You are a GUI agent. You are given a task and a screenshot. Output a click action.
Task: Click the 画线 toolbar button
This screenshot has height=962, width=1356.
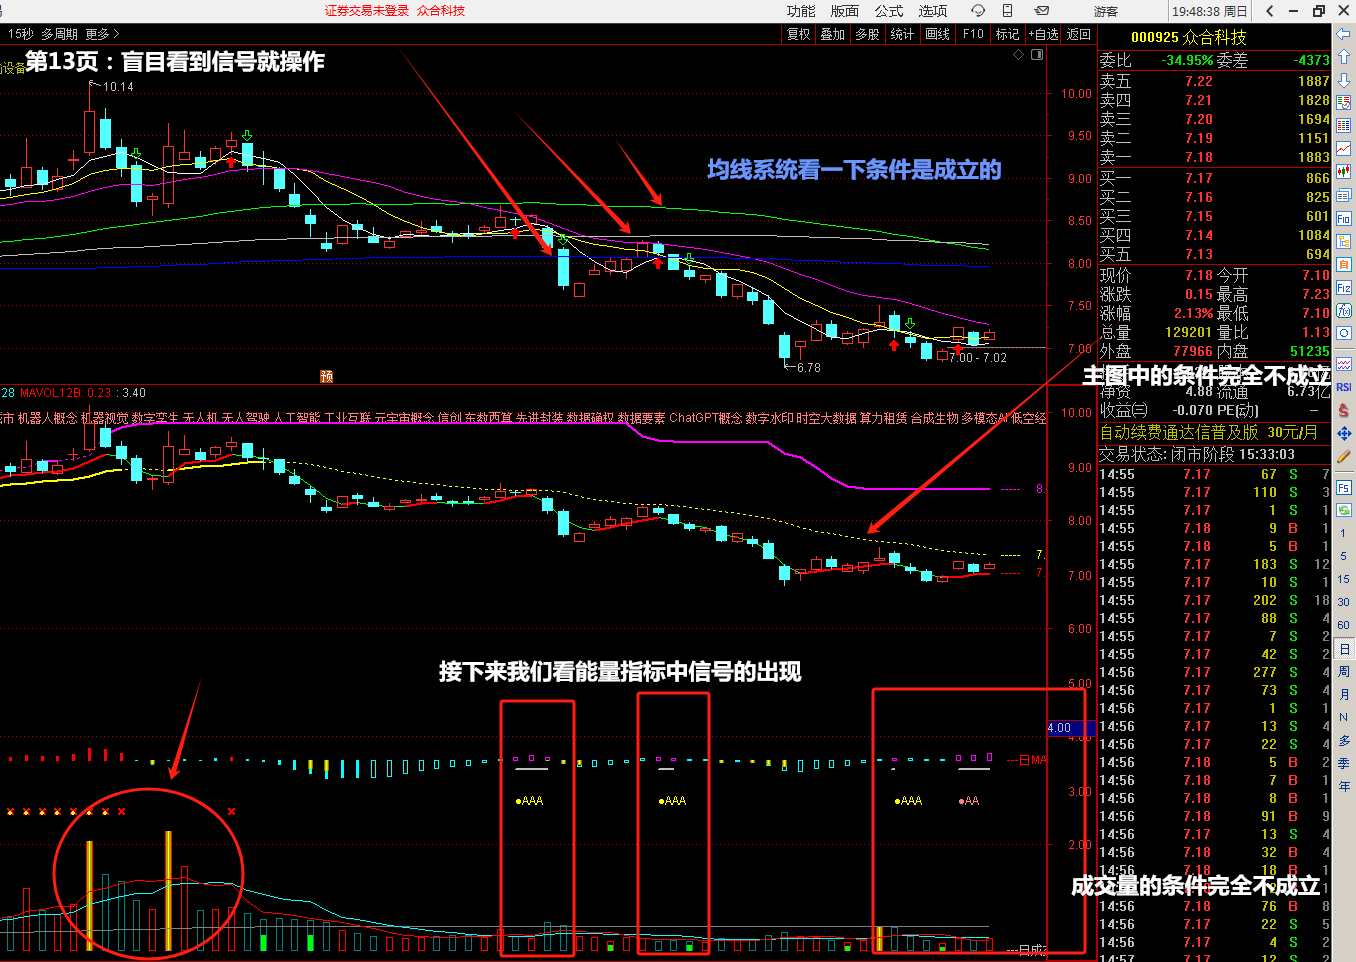click(x=938, y=34)
